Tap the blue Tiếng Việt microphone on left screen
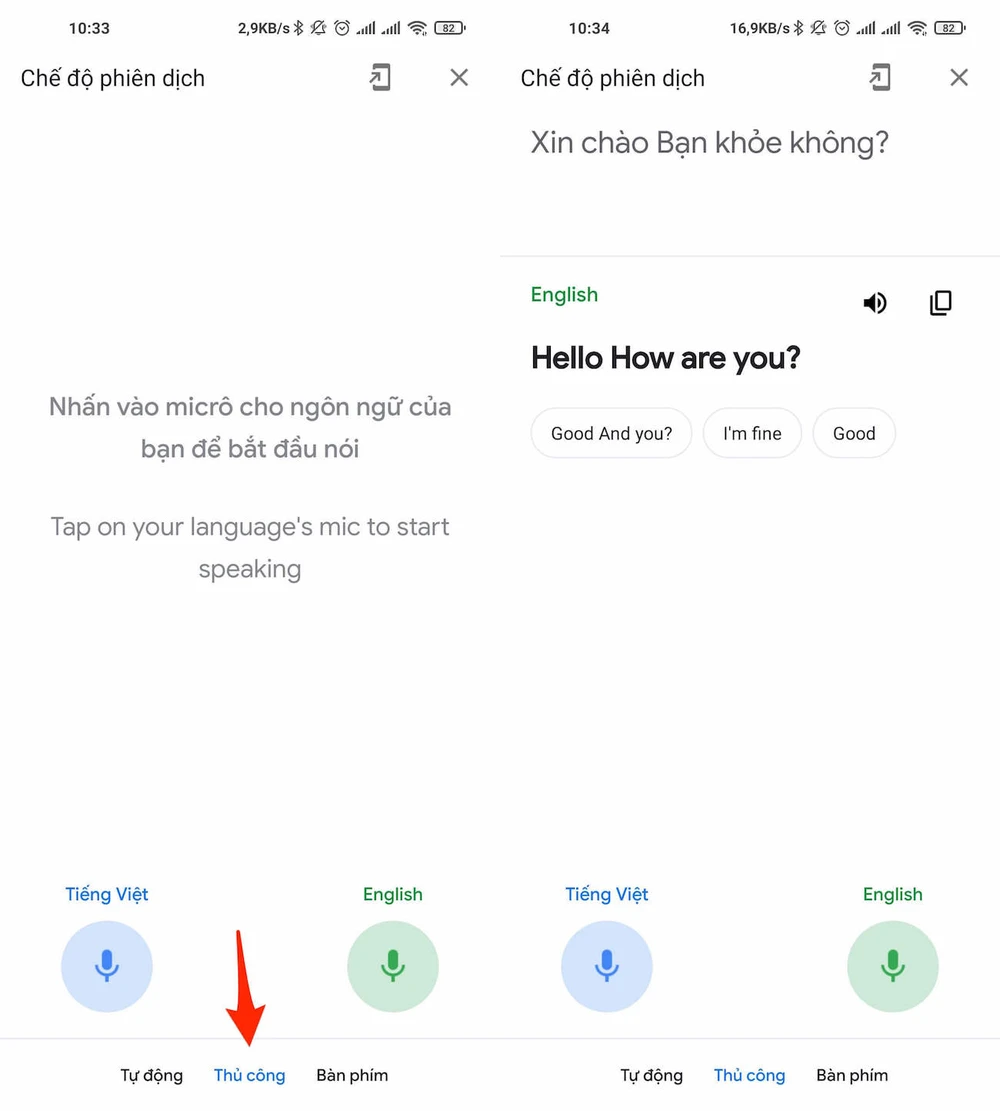The height and width of the screenshot is (1111, 1000). tap(107, 966)
